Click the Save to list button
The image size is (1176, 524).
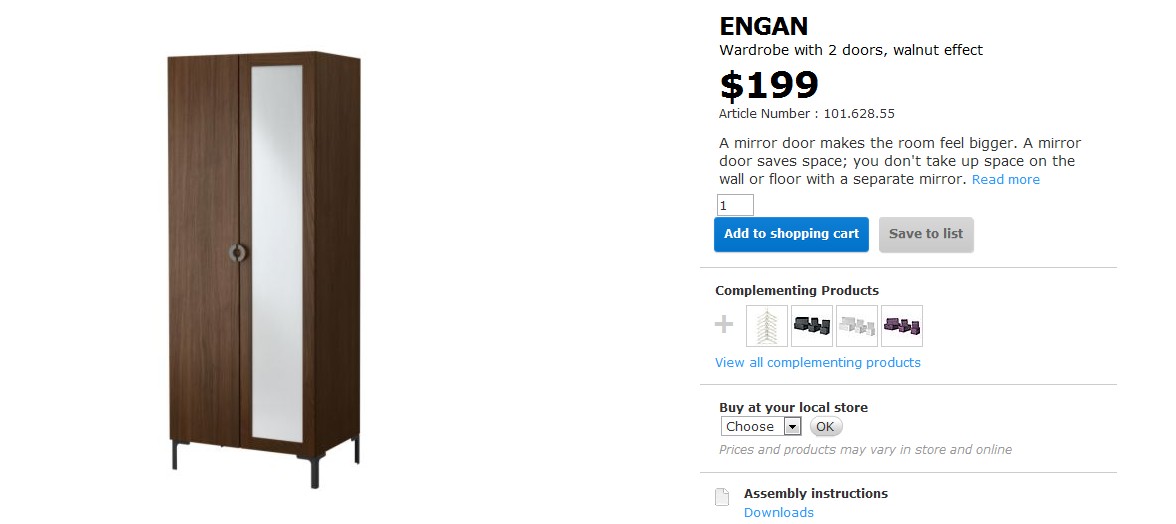pos(925,234)
